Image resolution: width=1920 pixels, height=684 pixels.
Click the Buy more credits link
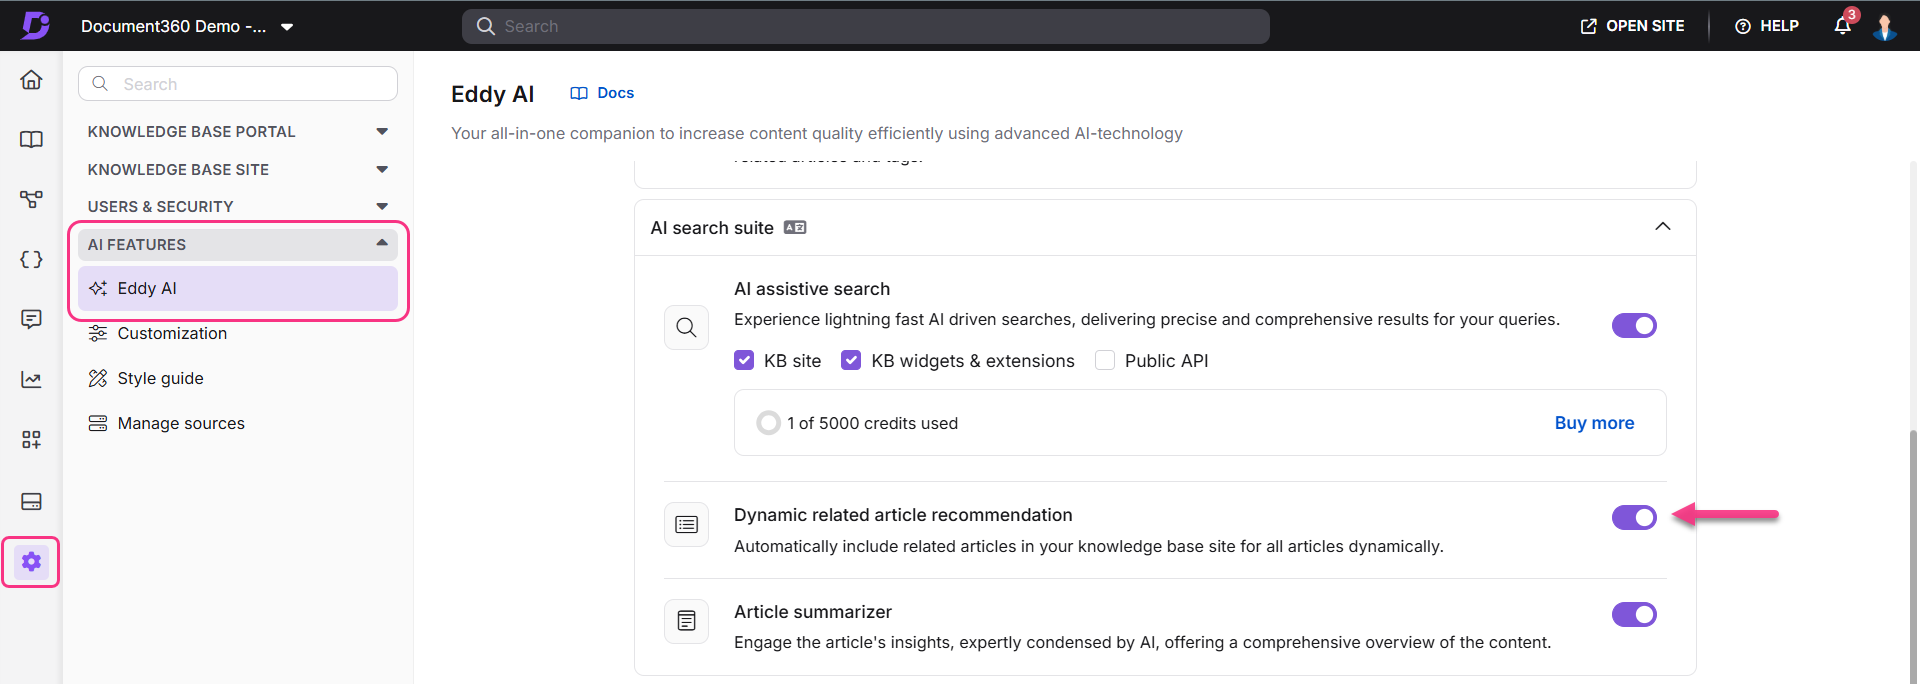[1594, 423]
